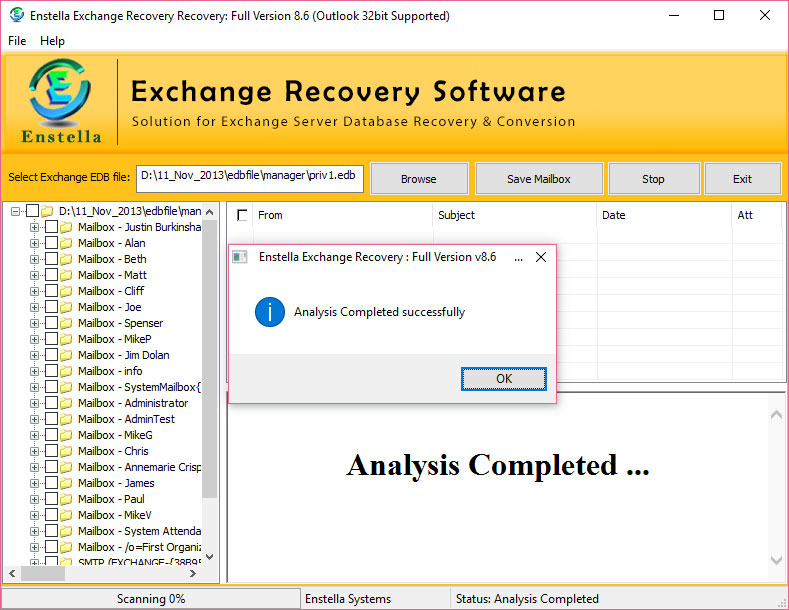Click folder icon for Mailbox - Alan

pyautogui.click(x=66, y=243)
